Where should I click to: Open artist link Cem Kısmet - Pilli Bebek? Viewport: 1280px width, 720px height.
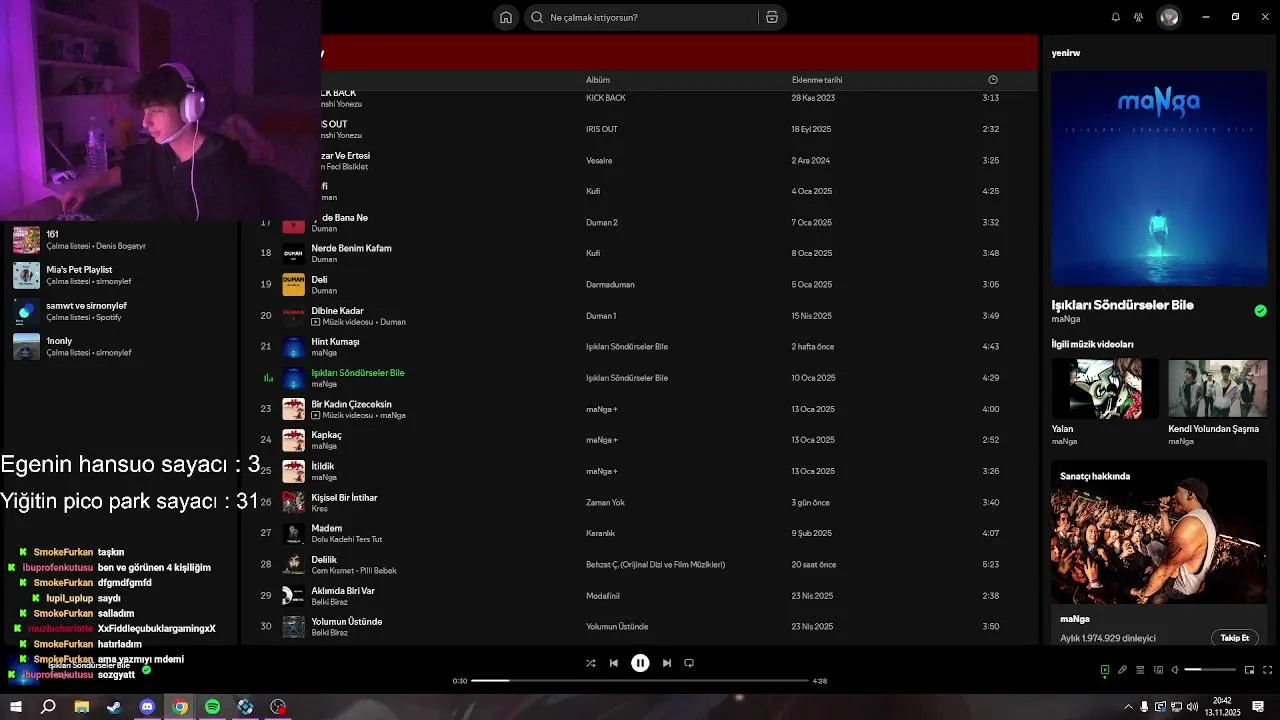tap(354, 571)
